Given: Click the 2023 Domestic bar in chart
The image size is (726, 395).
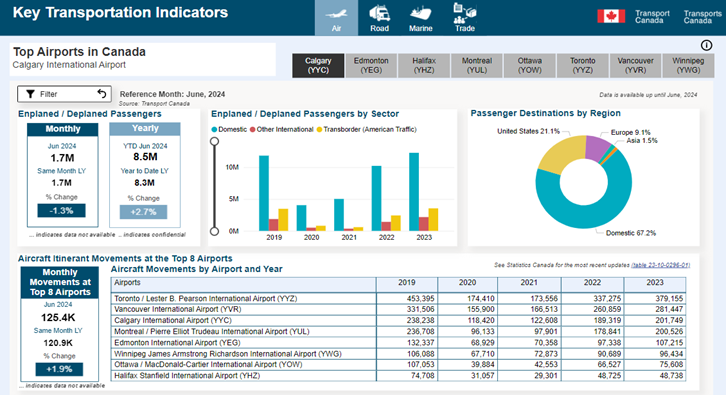Looking at the screenshot, I should tap(414, 192).
